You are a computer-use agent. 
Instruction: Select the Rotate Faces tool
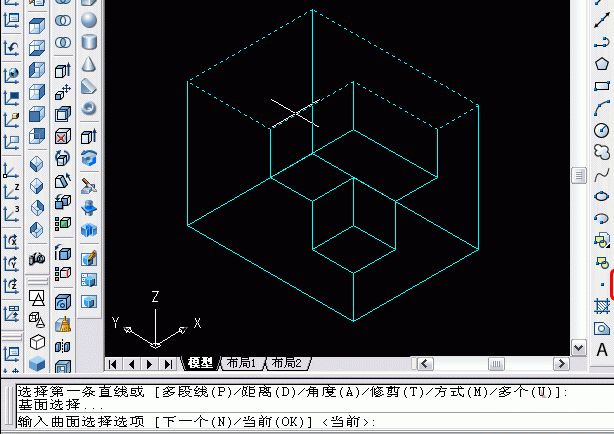63,158
